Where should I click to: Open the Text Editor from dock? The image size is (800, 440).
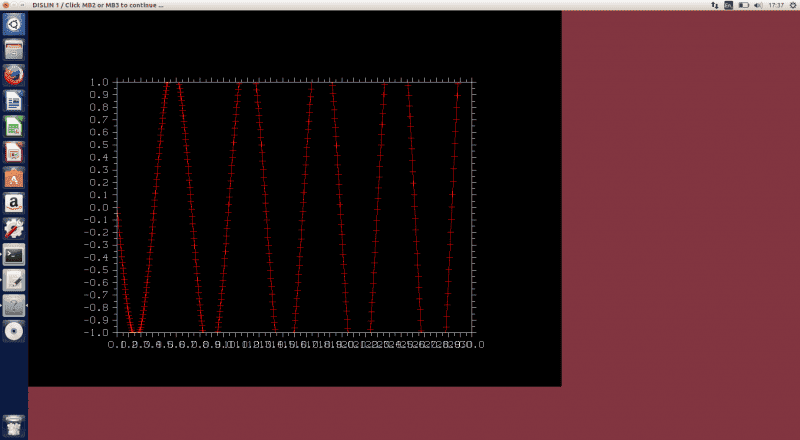point(14,280)
